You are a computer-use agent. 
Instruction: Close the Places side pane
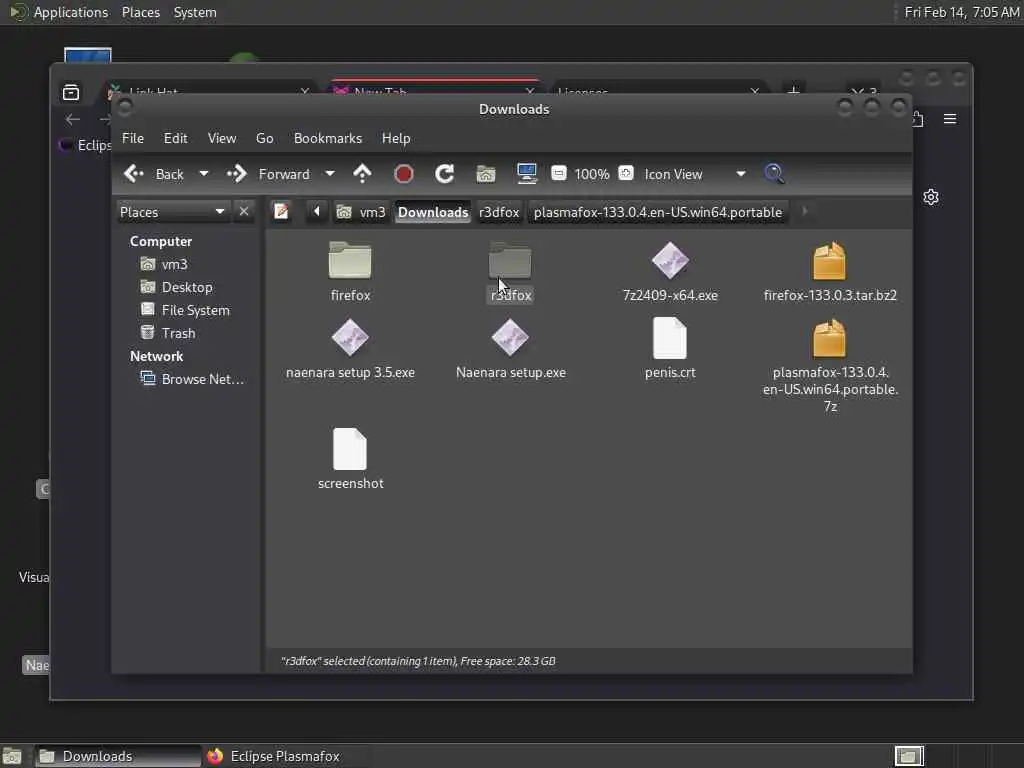point(244,212)
